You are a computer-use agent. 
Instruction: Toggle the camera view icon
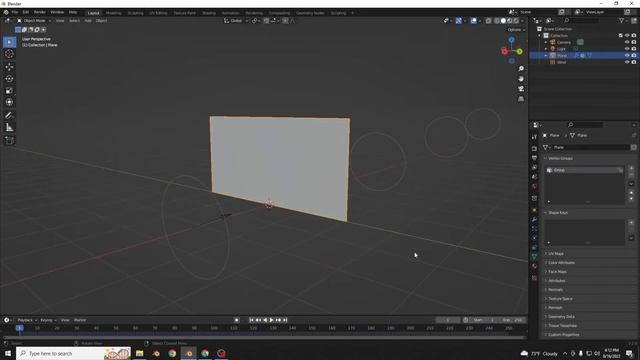click(x=521, y=89)
